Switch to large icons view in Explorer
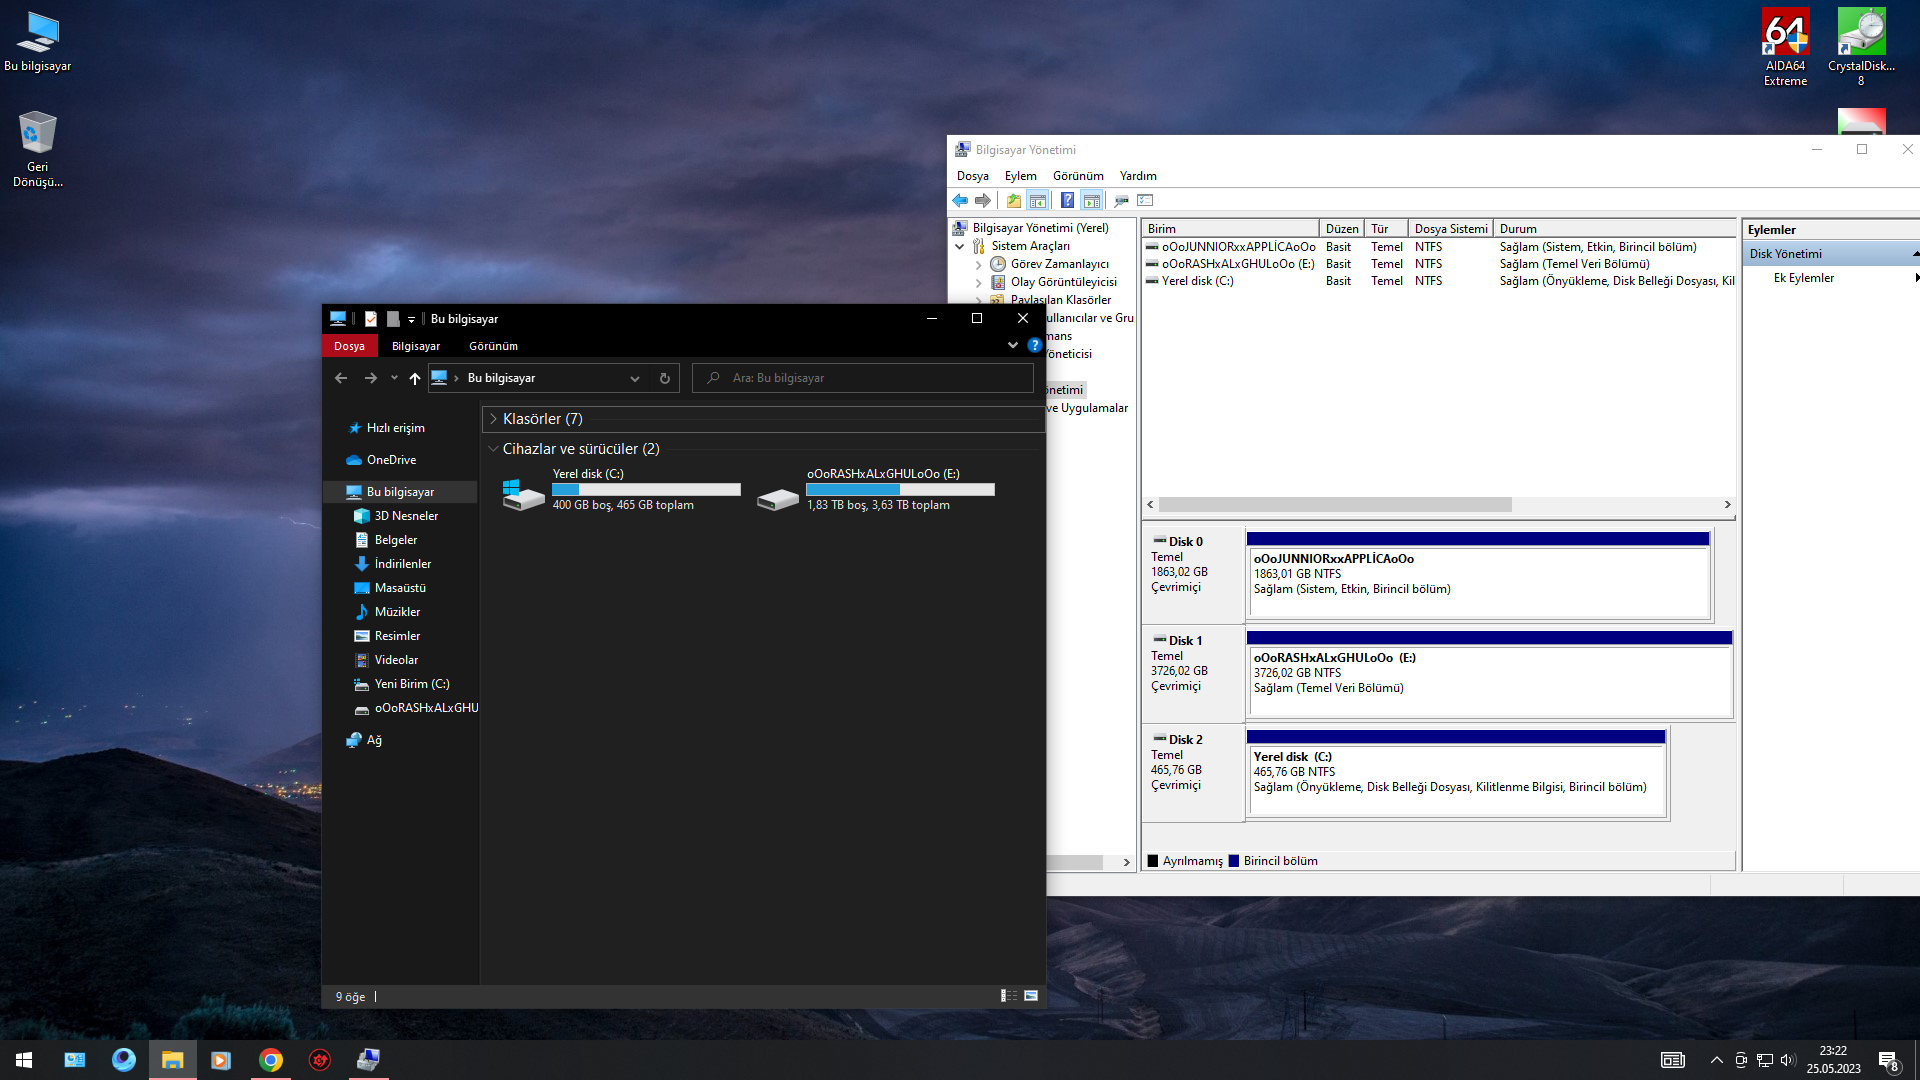Image resolution: width=1920 pixels, height=1080 pixels. [x=1031, y=996]
